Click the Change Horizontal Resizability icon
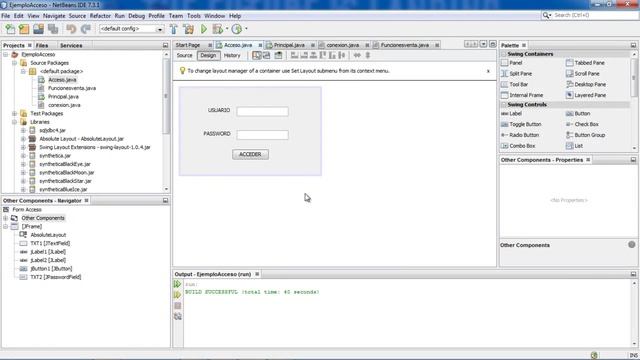The image size is (640, 360). tap(357, 56)
